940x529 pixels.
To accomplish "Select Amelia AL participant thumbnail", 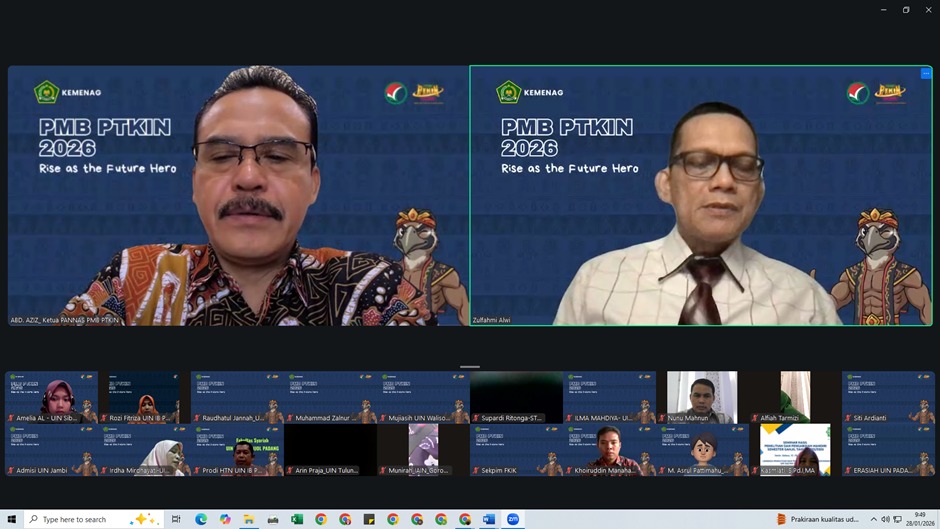I will click(x=51, y=397).
